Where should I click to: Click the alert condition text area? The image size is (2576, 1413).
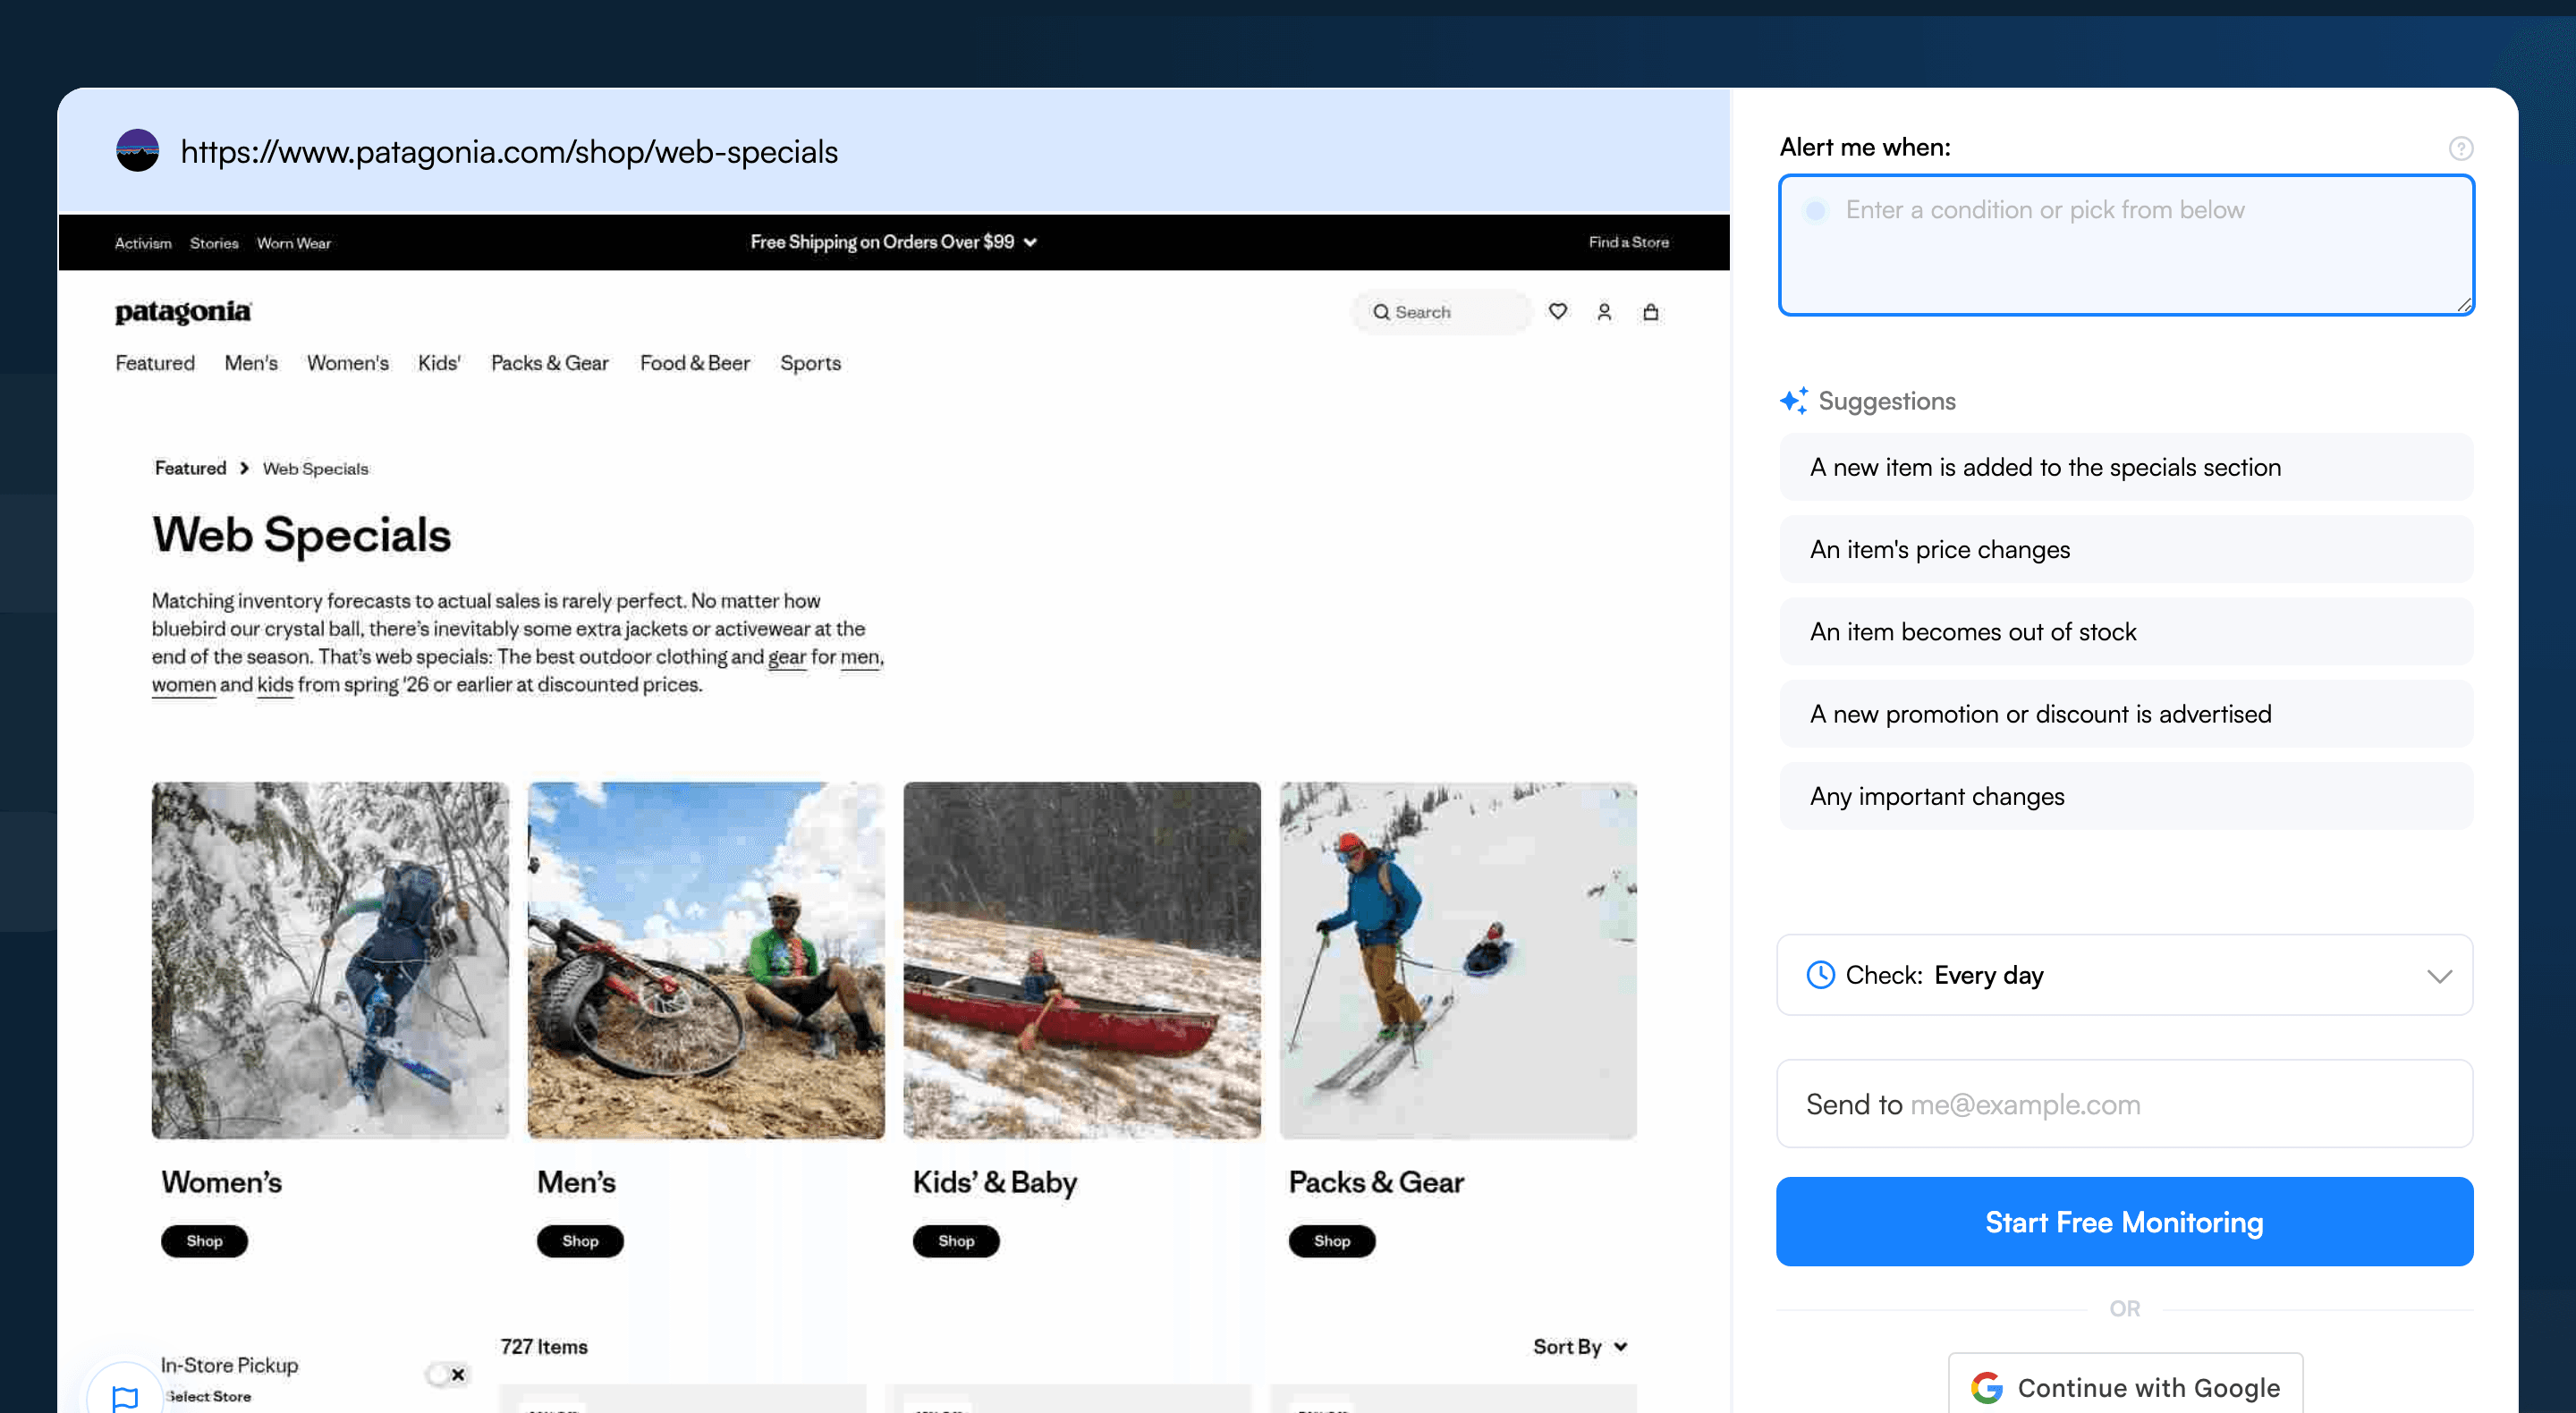[x=2126, y=245]
